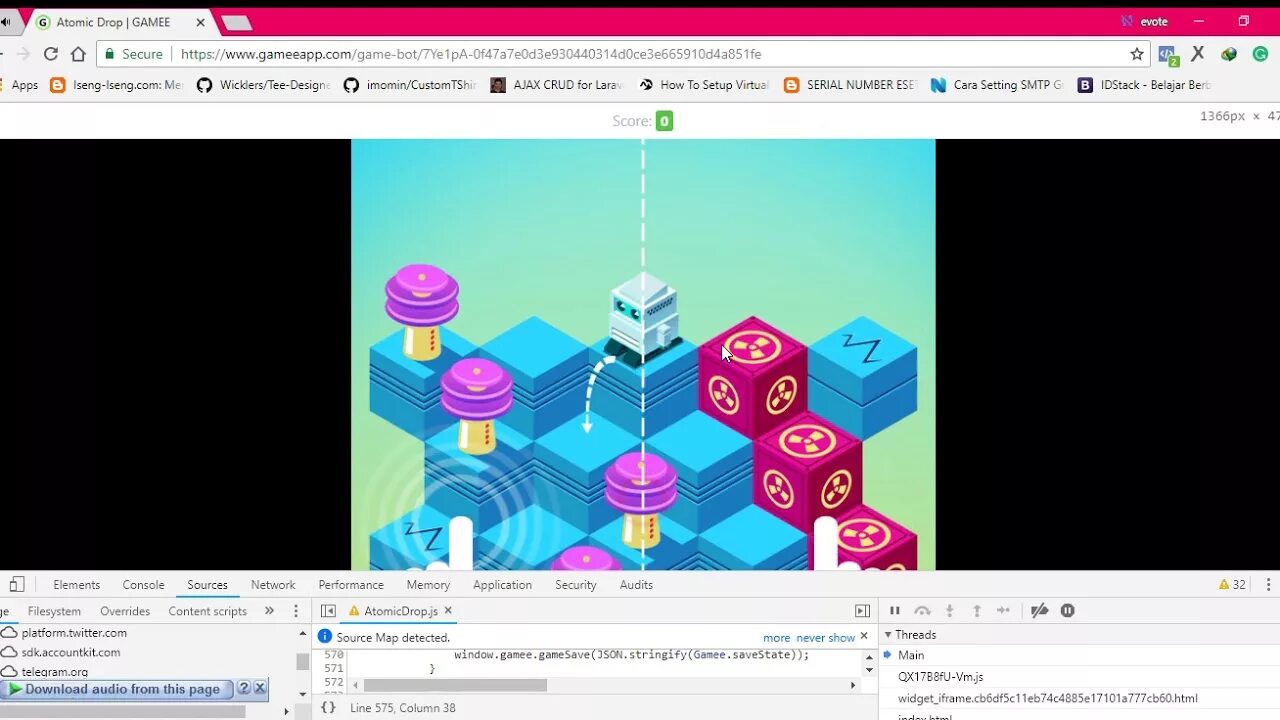Click help icon on download audio bar
Viewport: 1280px width, 720px height.
click(243, 689)
